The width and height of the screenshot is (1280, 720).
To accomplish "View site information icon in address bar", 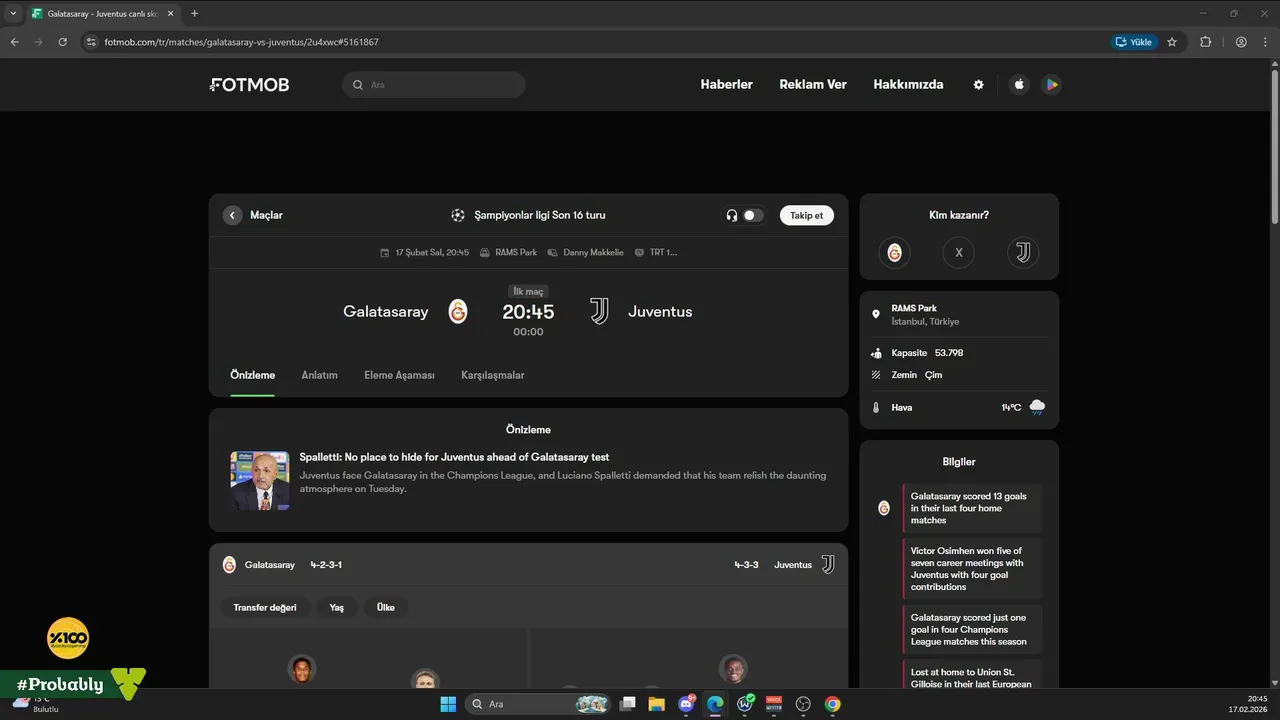I will coord(91,42).
